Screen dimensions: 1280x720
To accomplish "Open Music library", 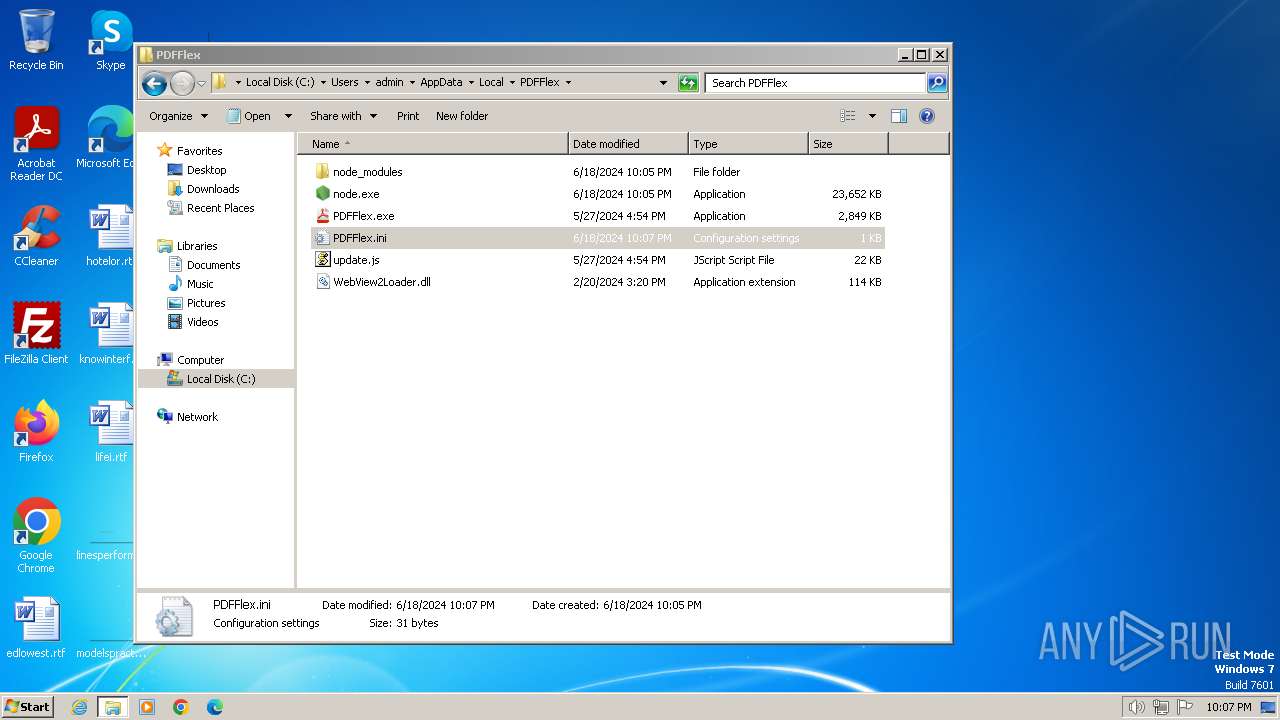I will [201, 284].
